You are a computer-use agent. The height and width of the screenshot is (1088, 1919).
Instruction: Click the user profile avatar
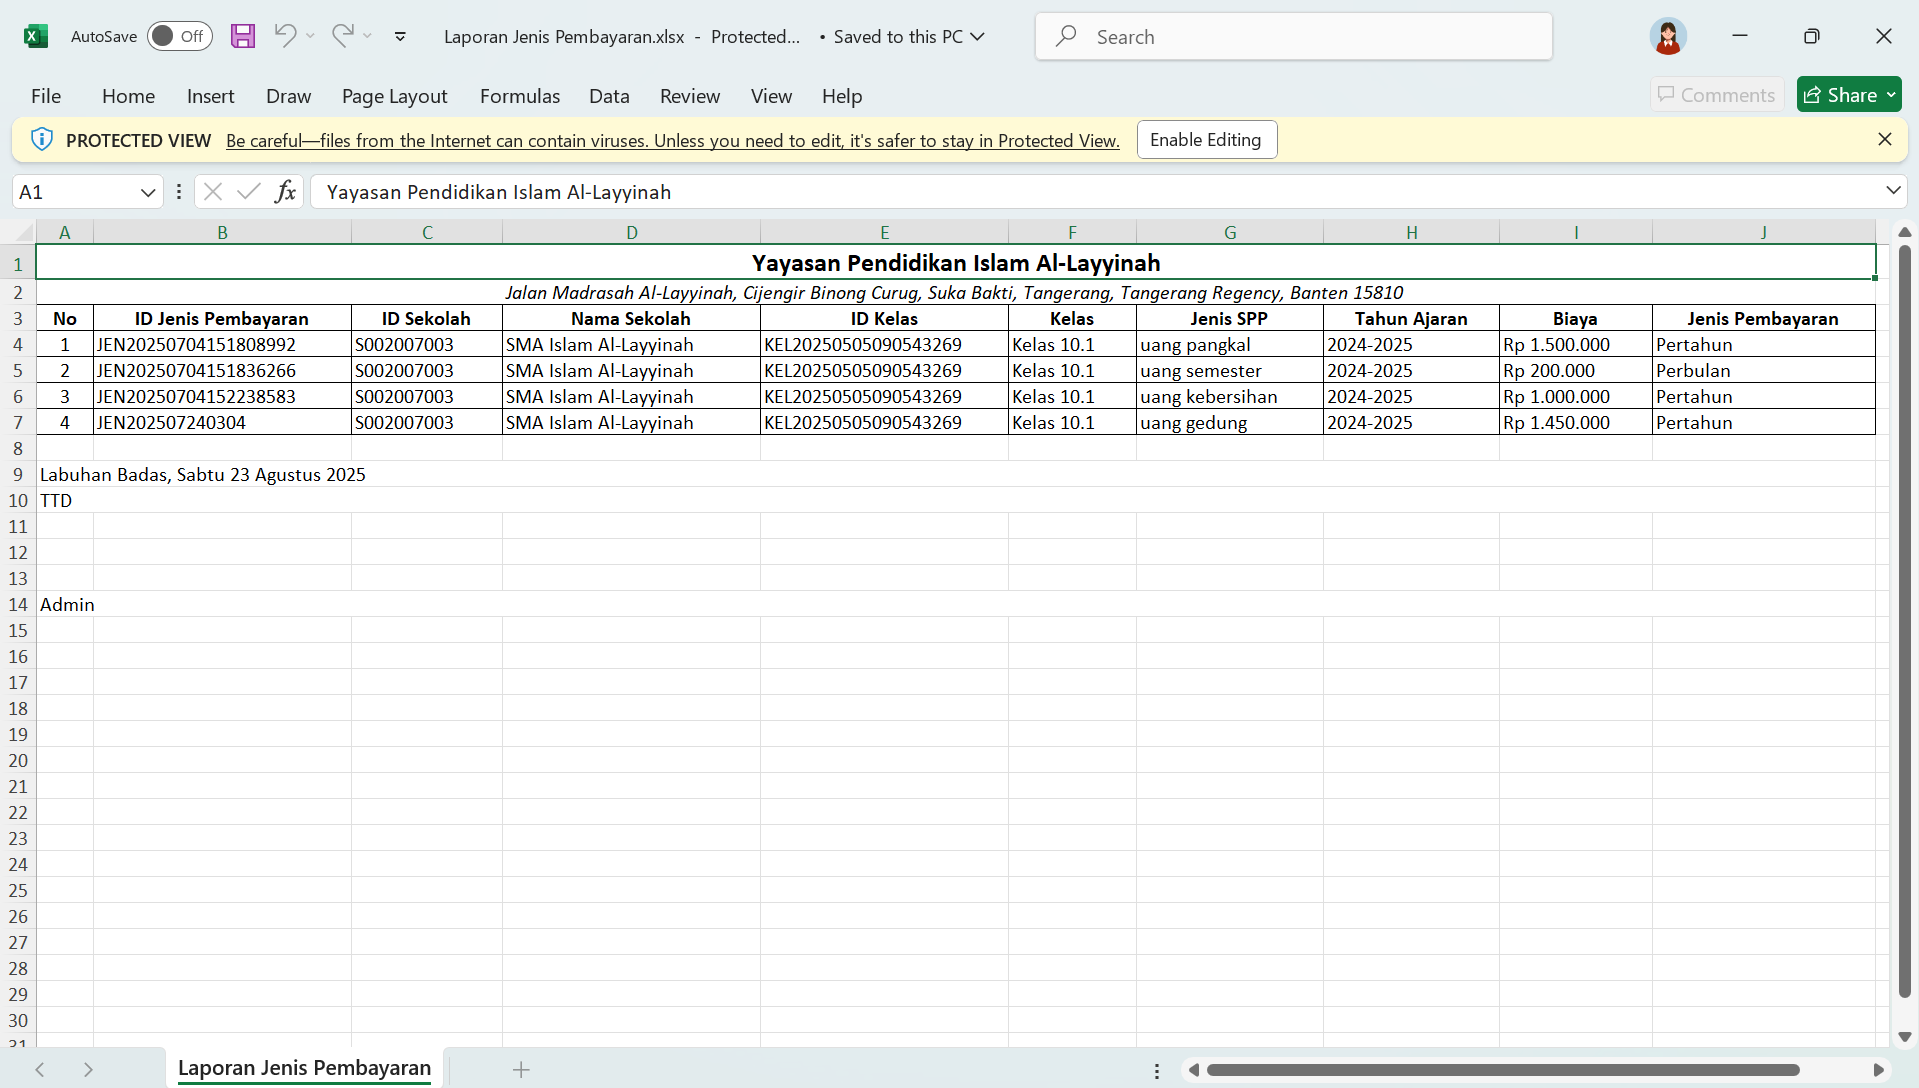(x=1667, y=36)
